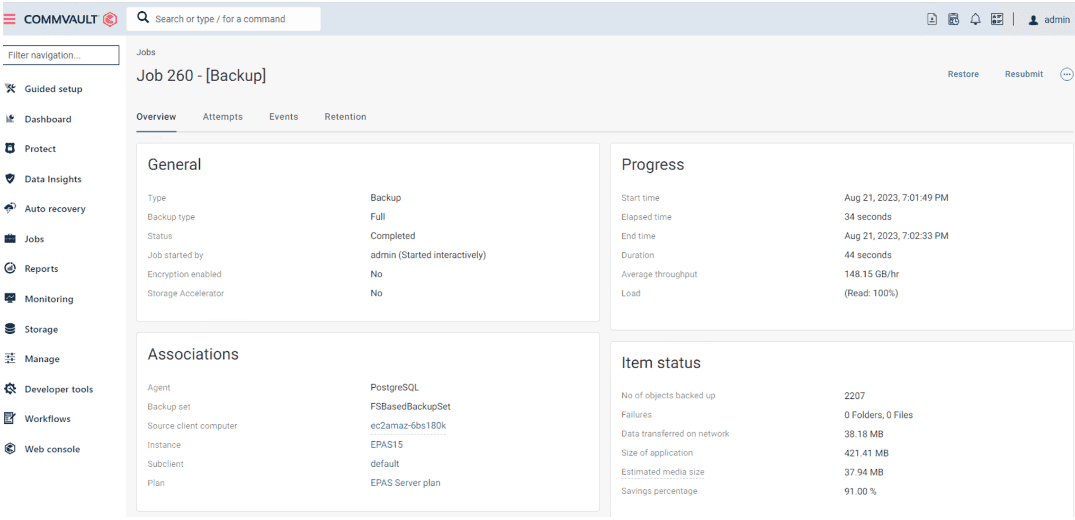Click the Guided setup tools icon

click(10, 88)
